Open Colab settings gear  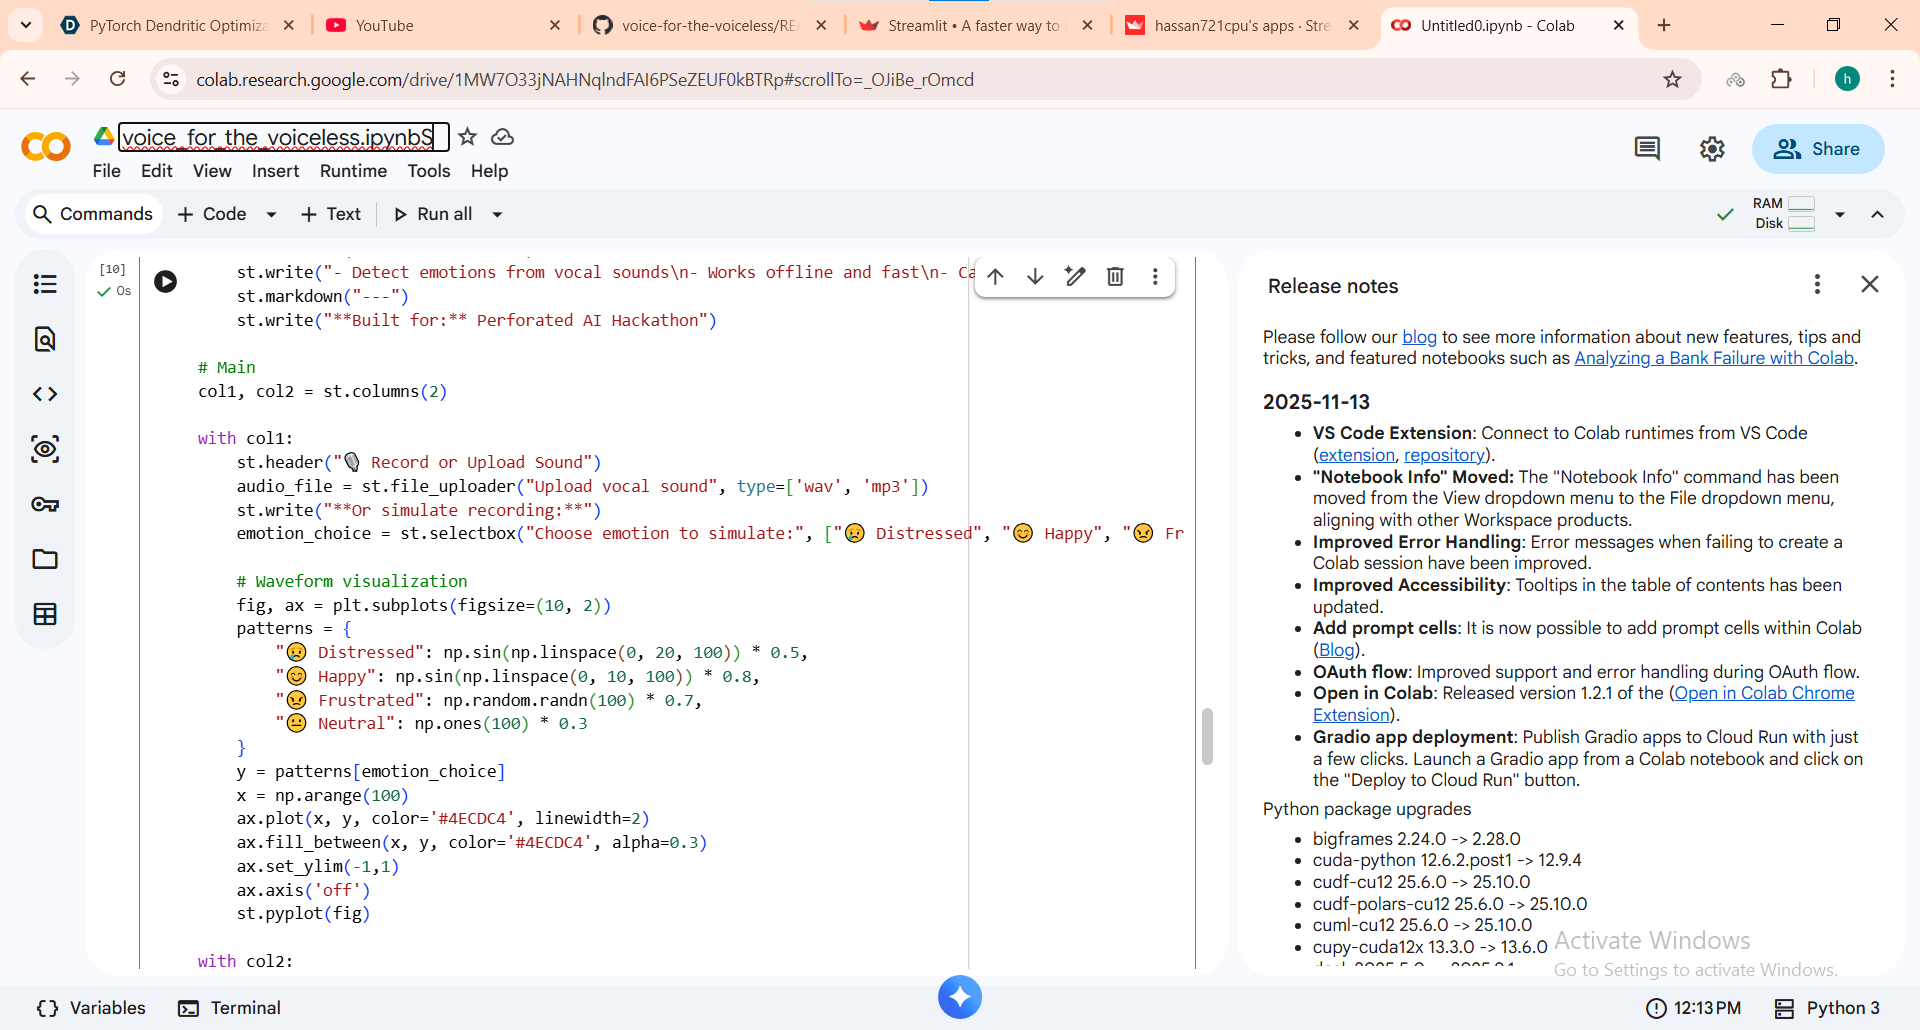click(1712, 149)
